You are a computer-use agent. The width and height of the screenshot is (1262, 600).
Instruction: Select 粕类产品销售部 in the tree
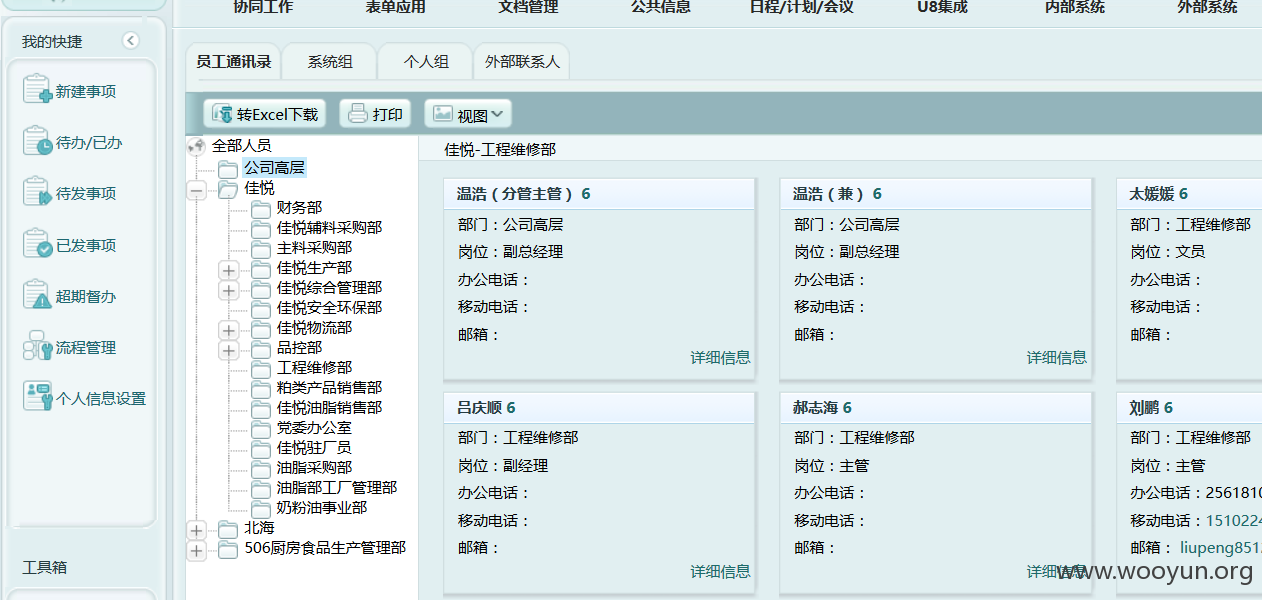tap(329, 388)
